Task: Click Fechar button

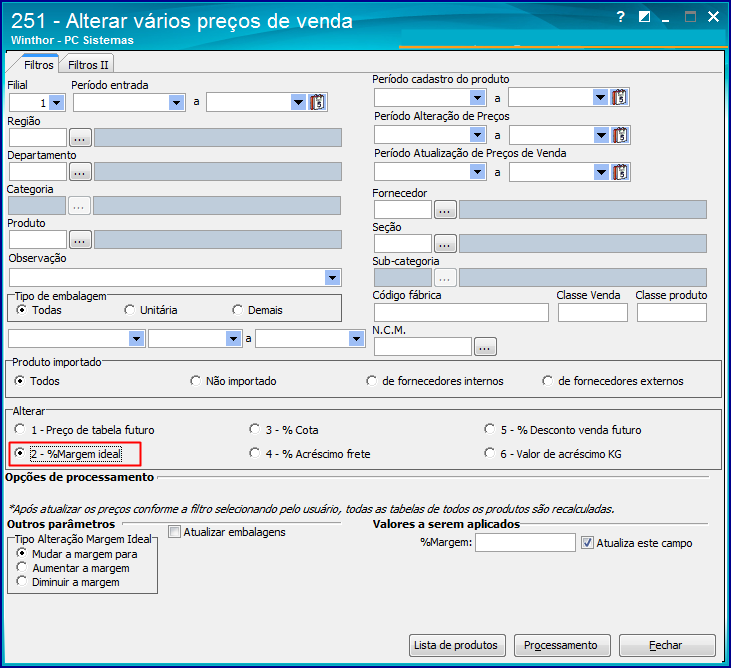Action: point(667,645)
